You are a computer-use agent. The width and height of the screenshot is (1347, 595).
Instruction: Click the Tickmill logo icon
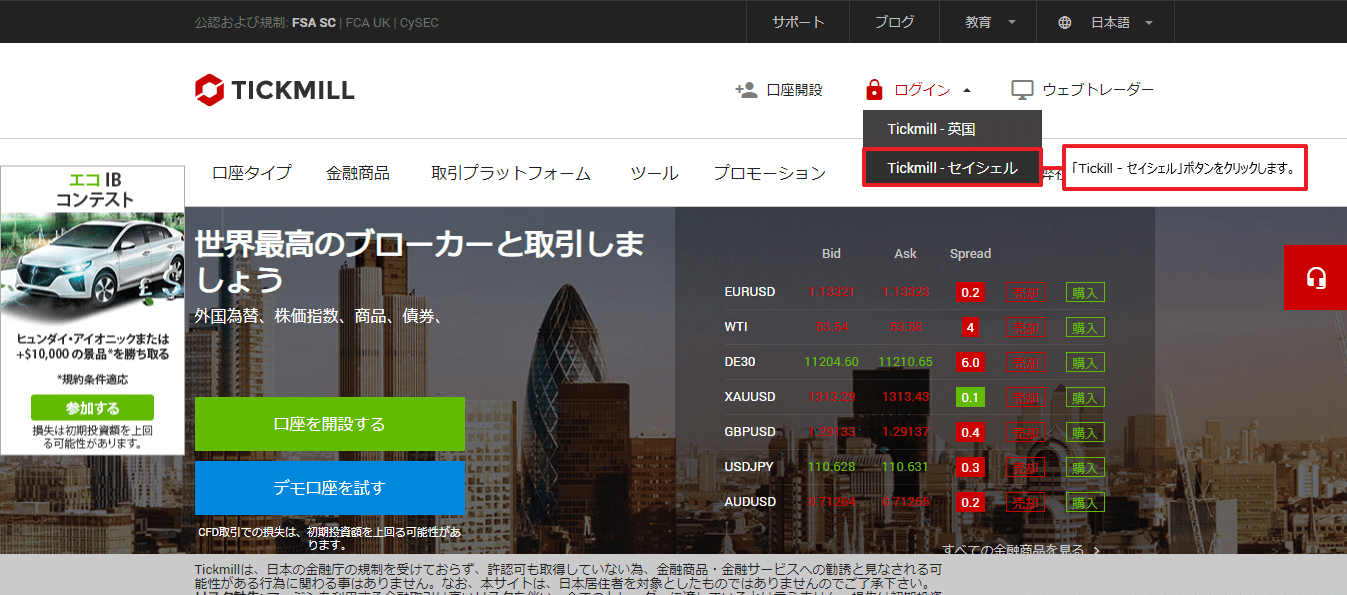(x=207, y=90)
